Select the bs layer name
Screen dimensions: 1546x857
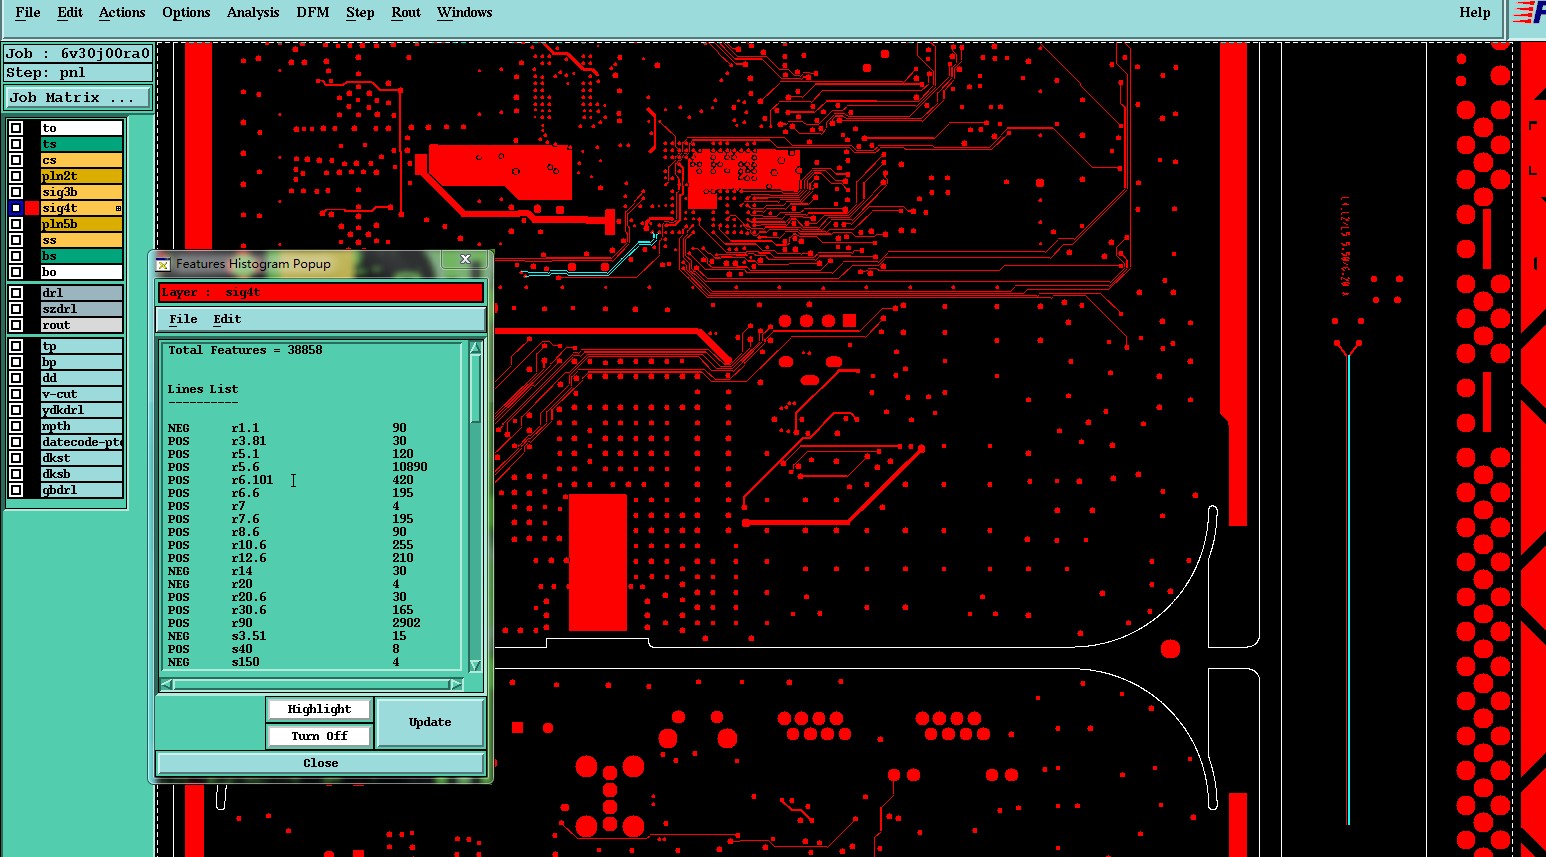pyautogui.click(x=81, y=256)
